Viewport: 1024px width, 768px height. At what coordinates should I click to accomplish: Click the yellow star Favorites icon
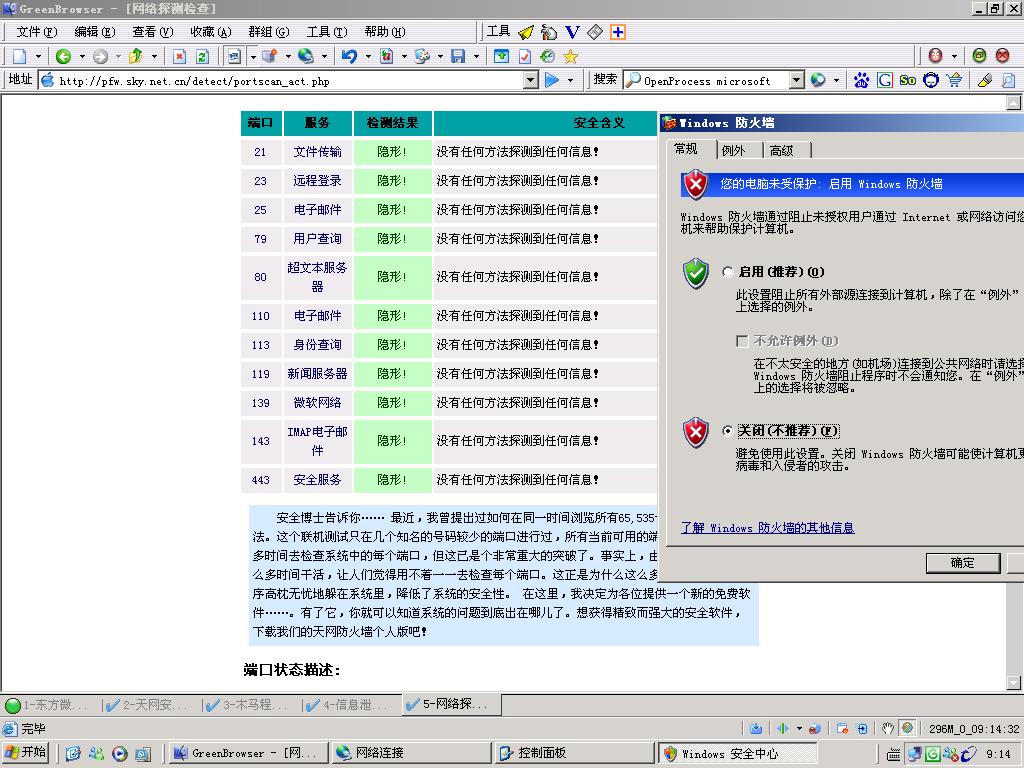570,57
